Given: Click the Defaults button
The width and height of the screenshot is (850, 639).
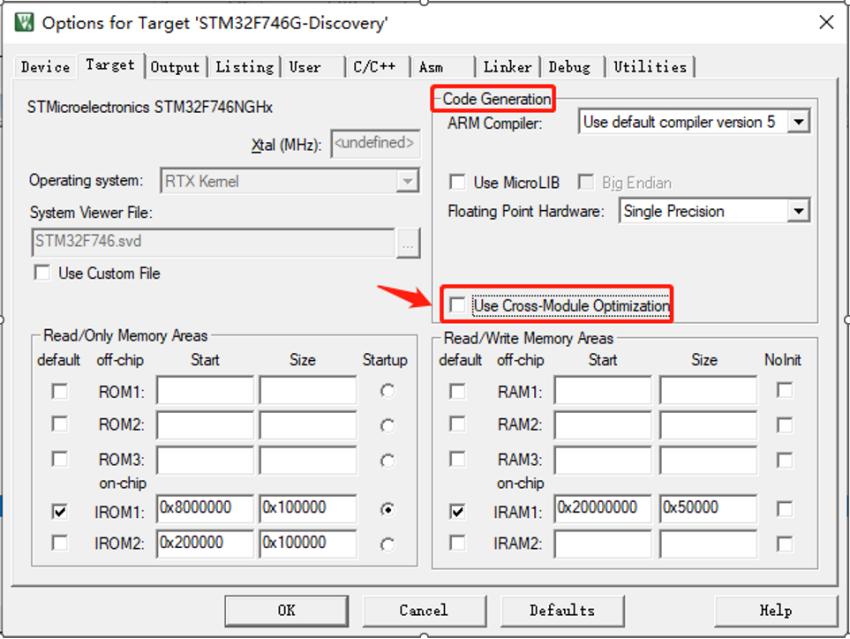Looking at the screenshot, I should tap(561, 610).
